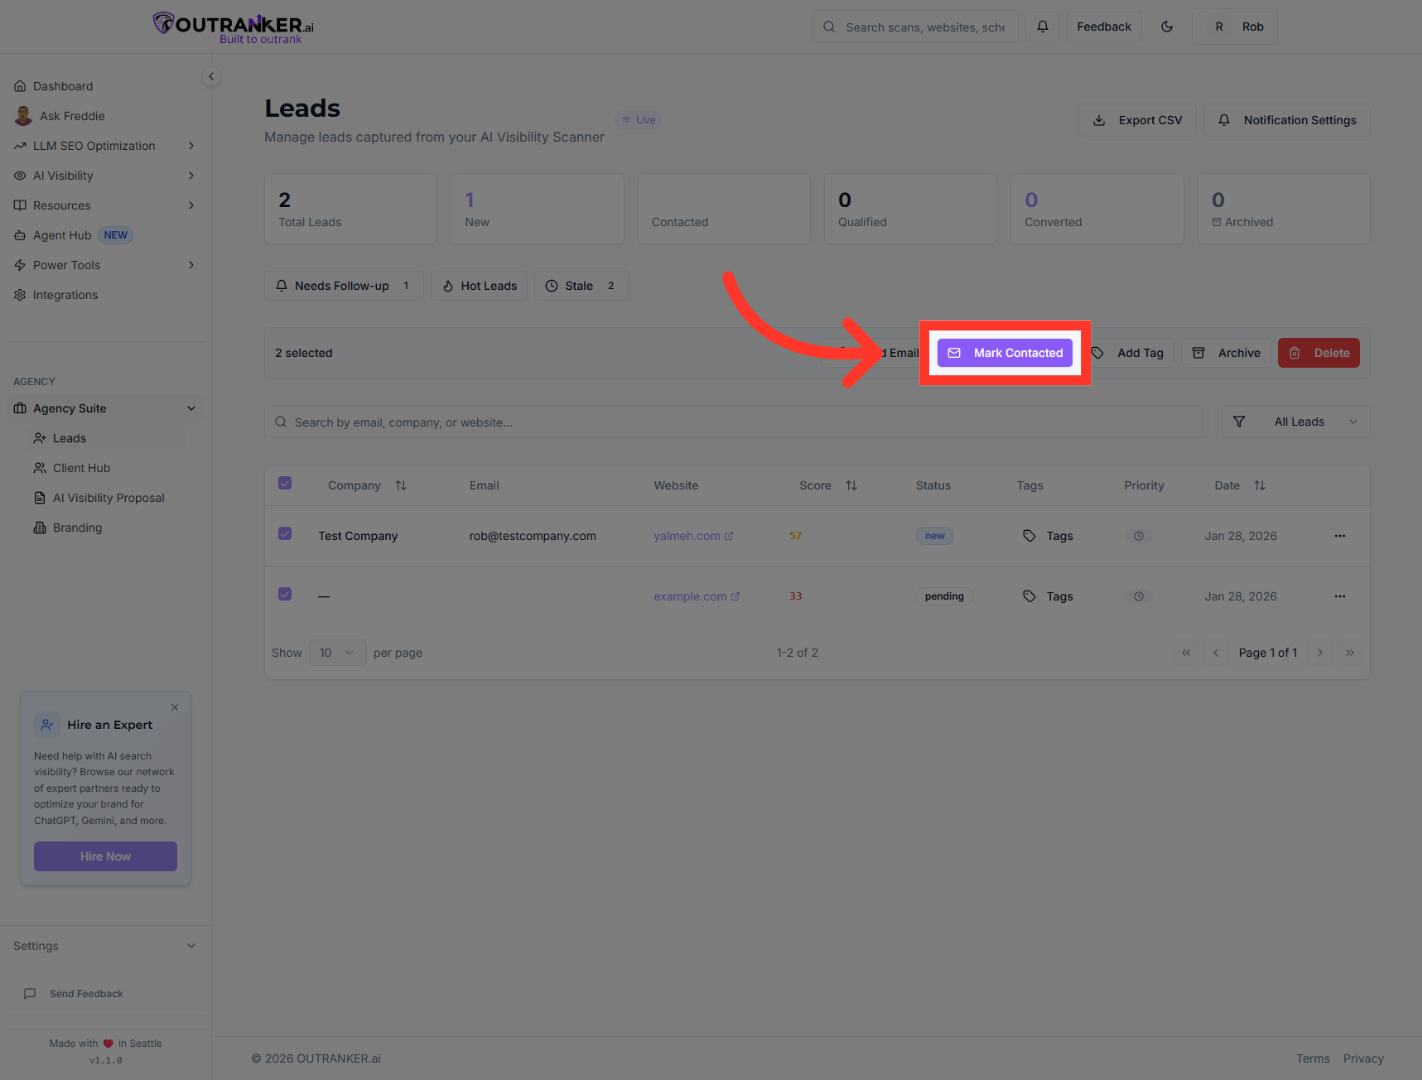Uncheck the Test Company row checkbox

pos(285,534)
